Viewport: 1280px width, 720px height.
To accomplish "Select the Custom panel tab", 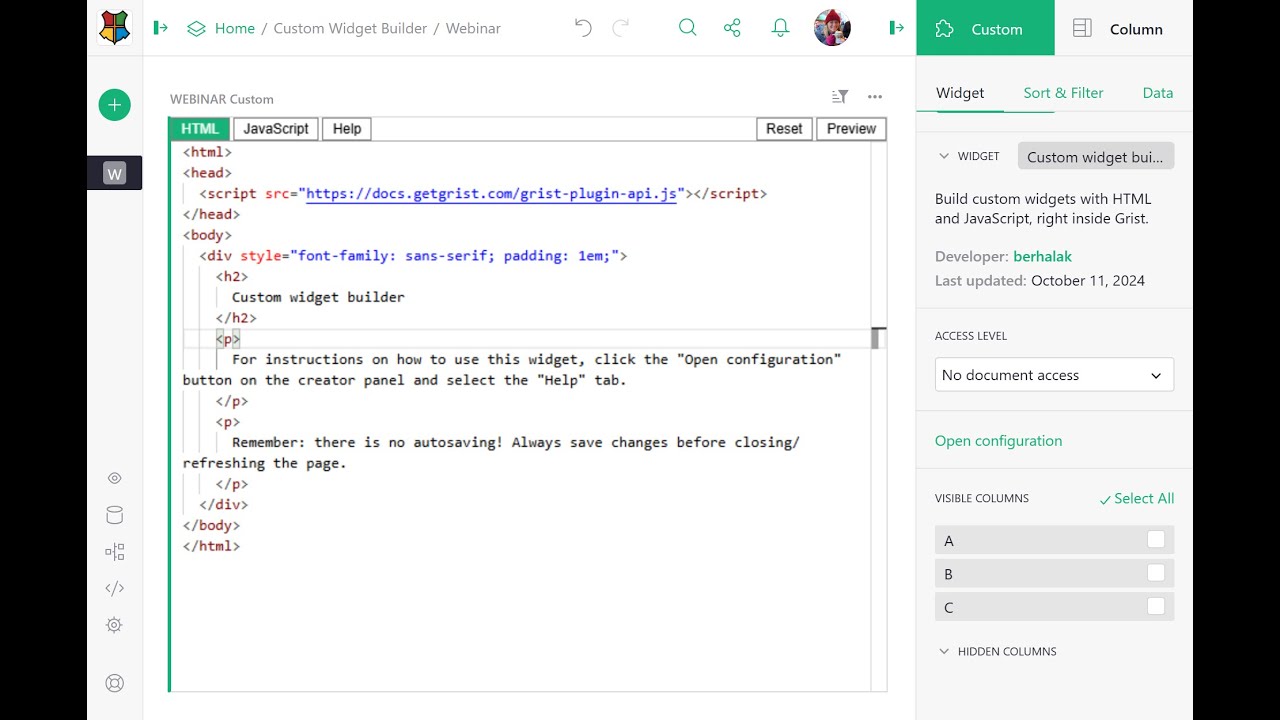I will coord(985,28).
